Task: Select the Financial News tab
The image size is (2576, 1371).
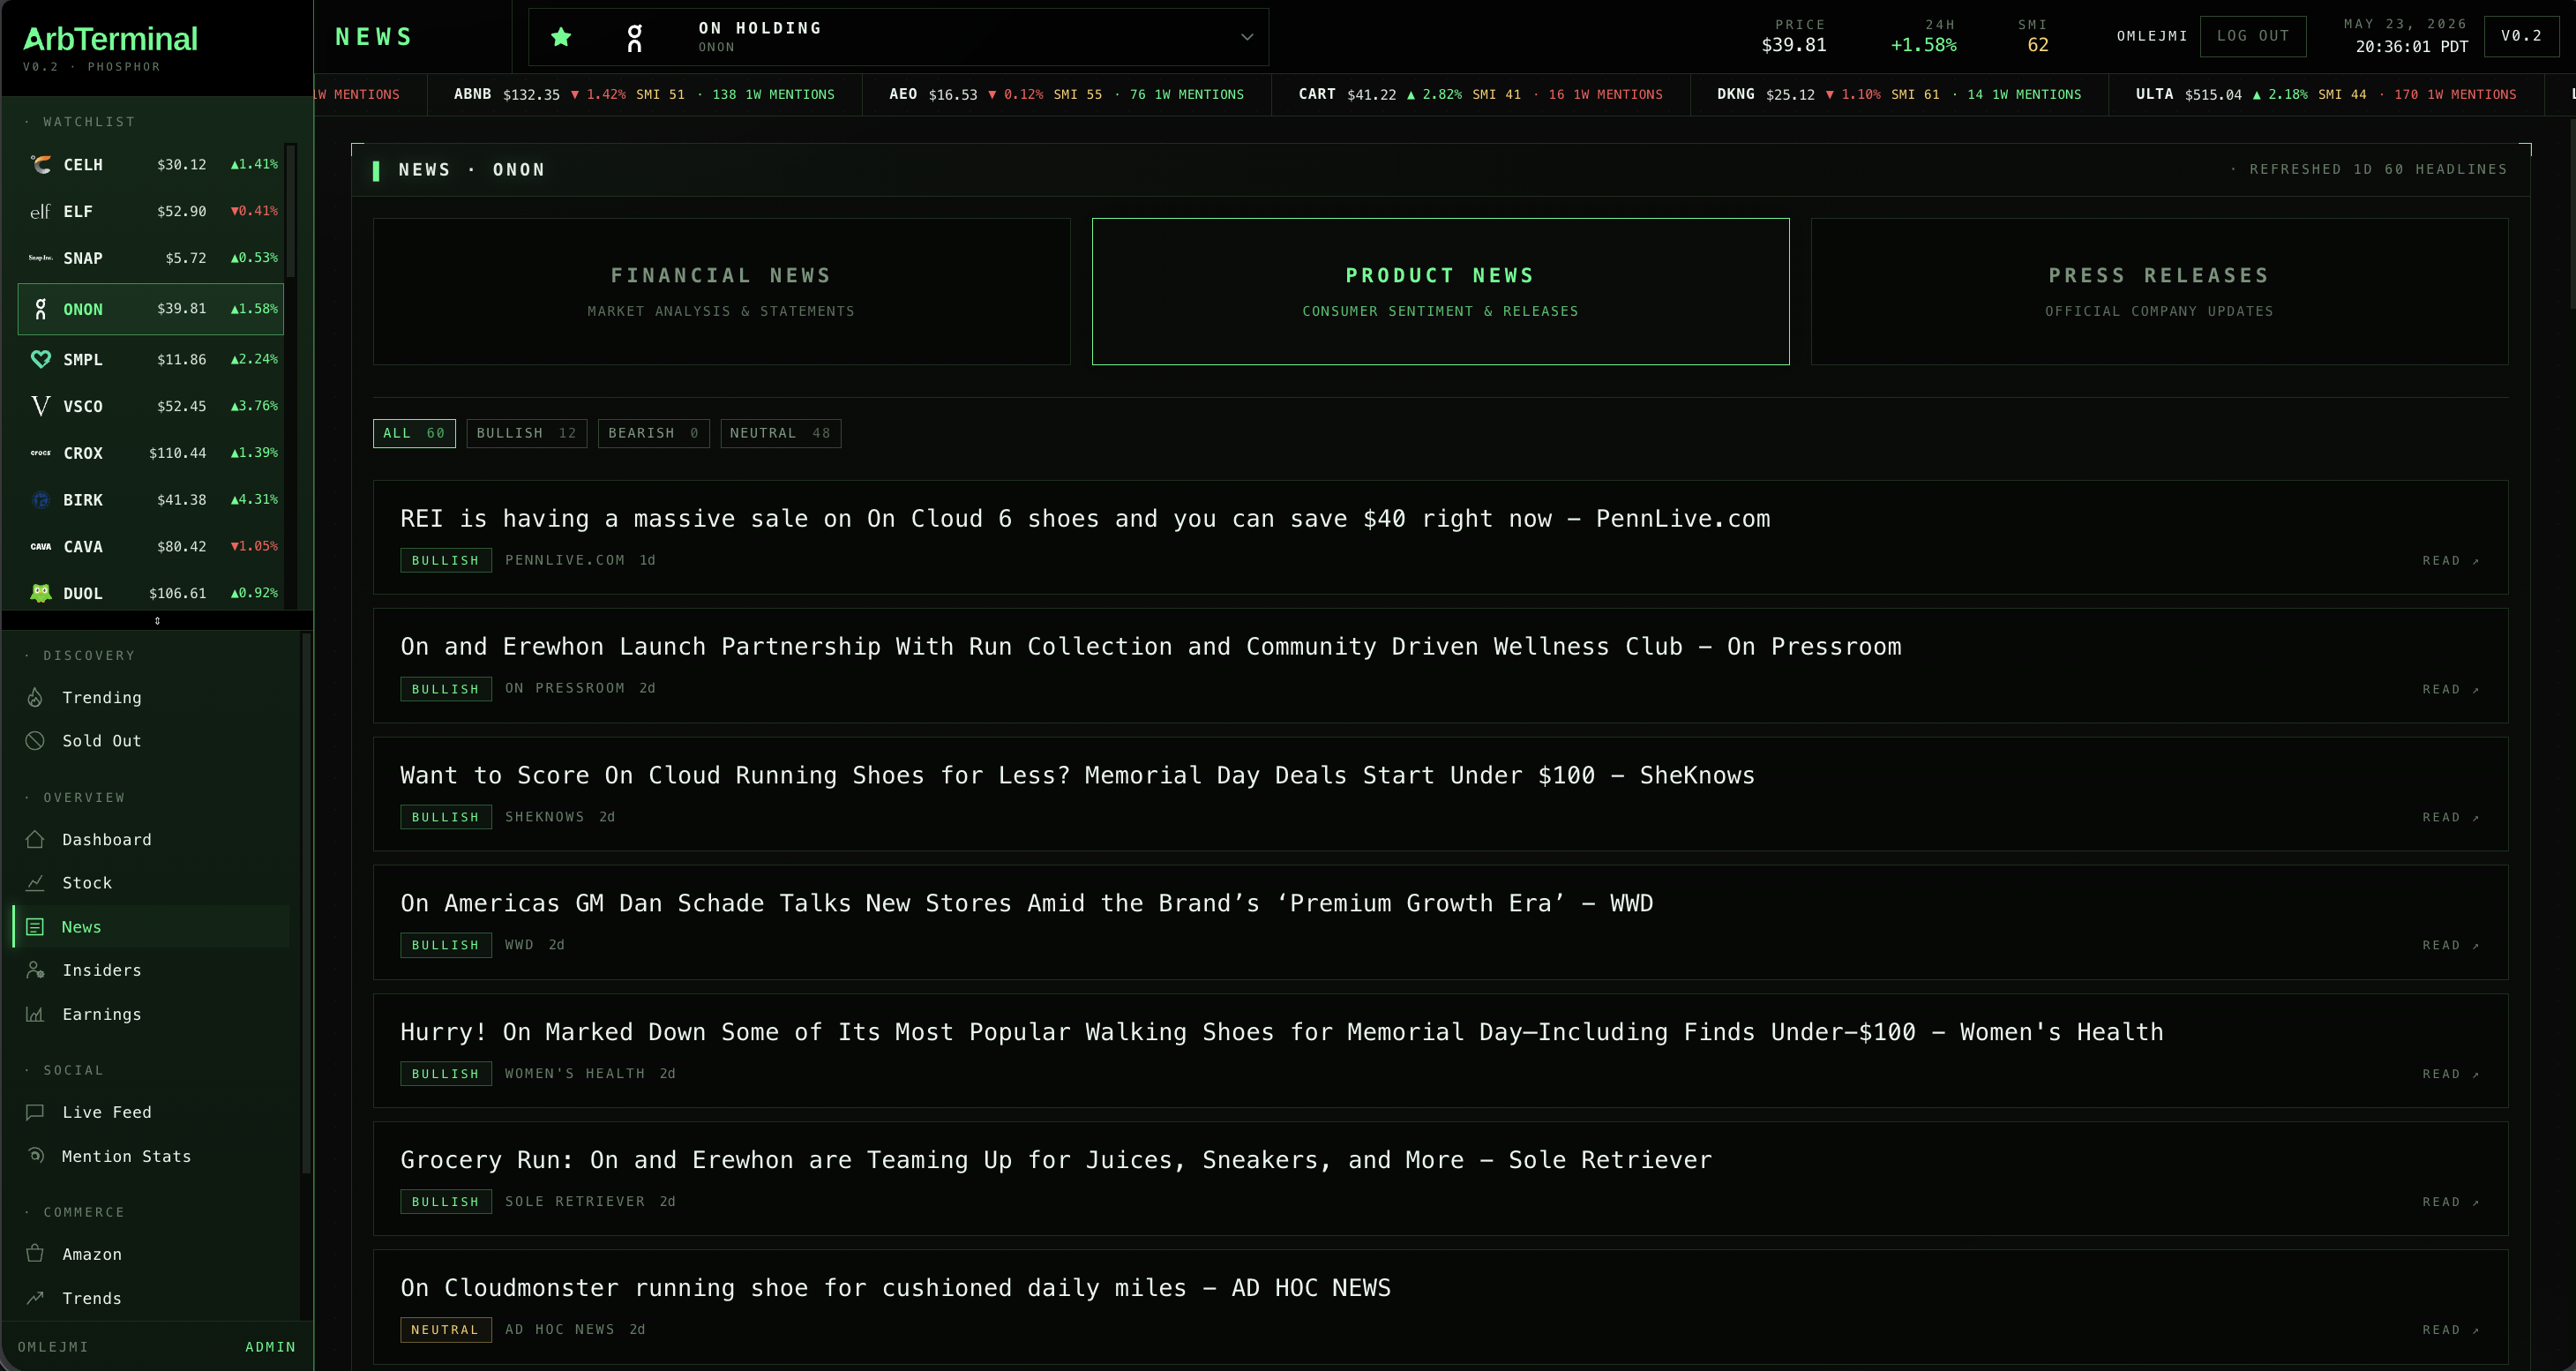Action: tap(721, 291)
